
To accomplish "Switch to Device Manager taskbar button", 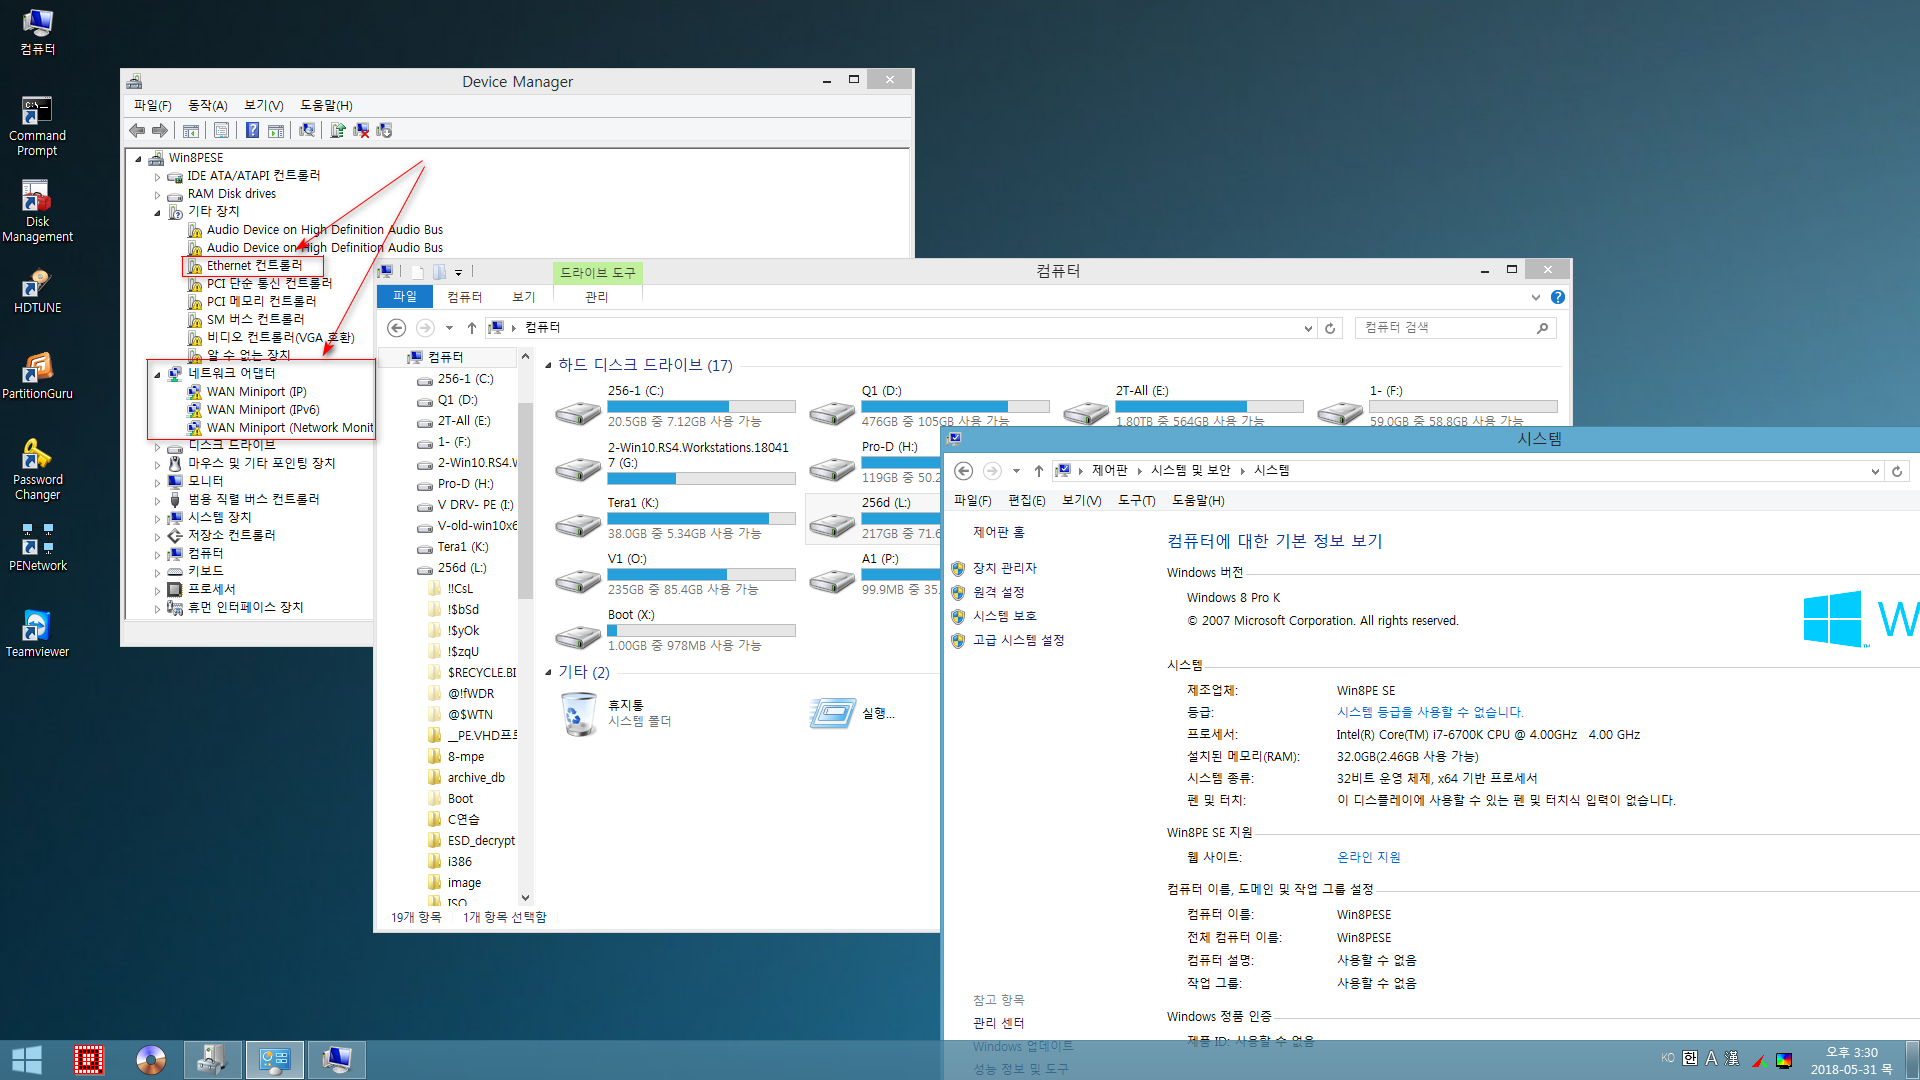I will point(213,1060).
